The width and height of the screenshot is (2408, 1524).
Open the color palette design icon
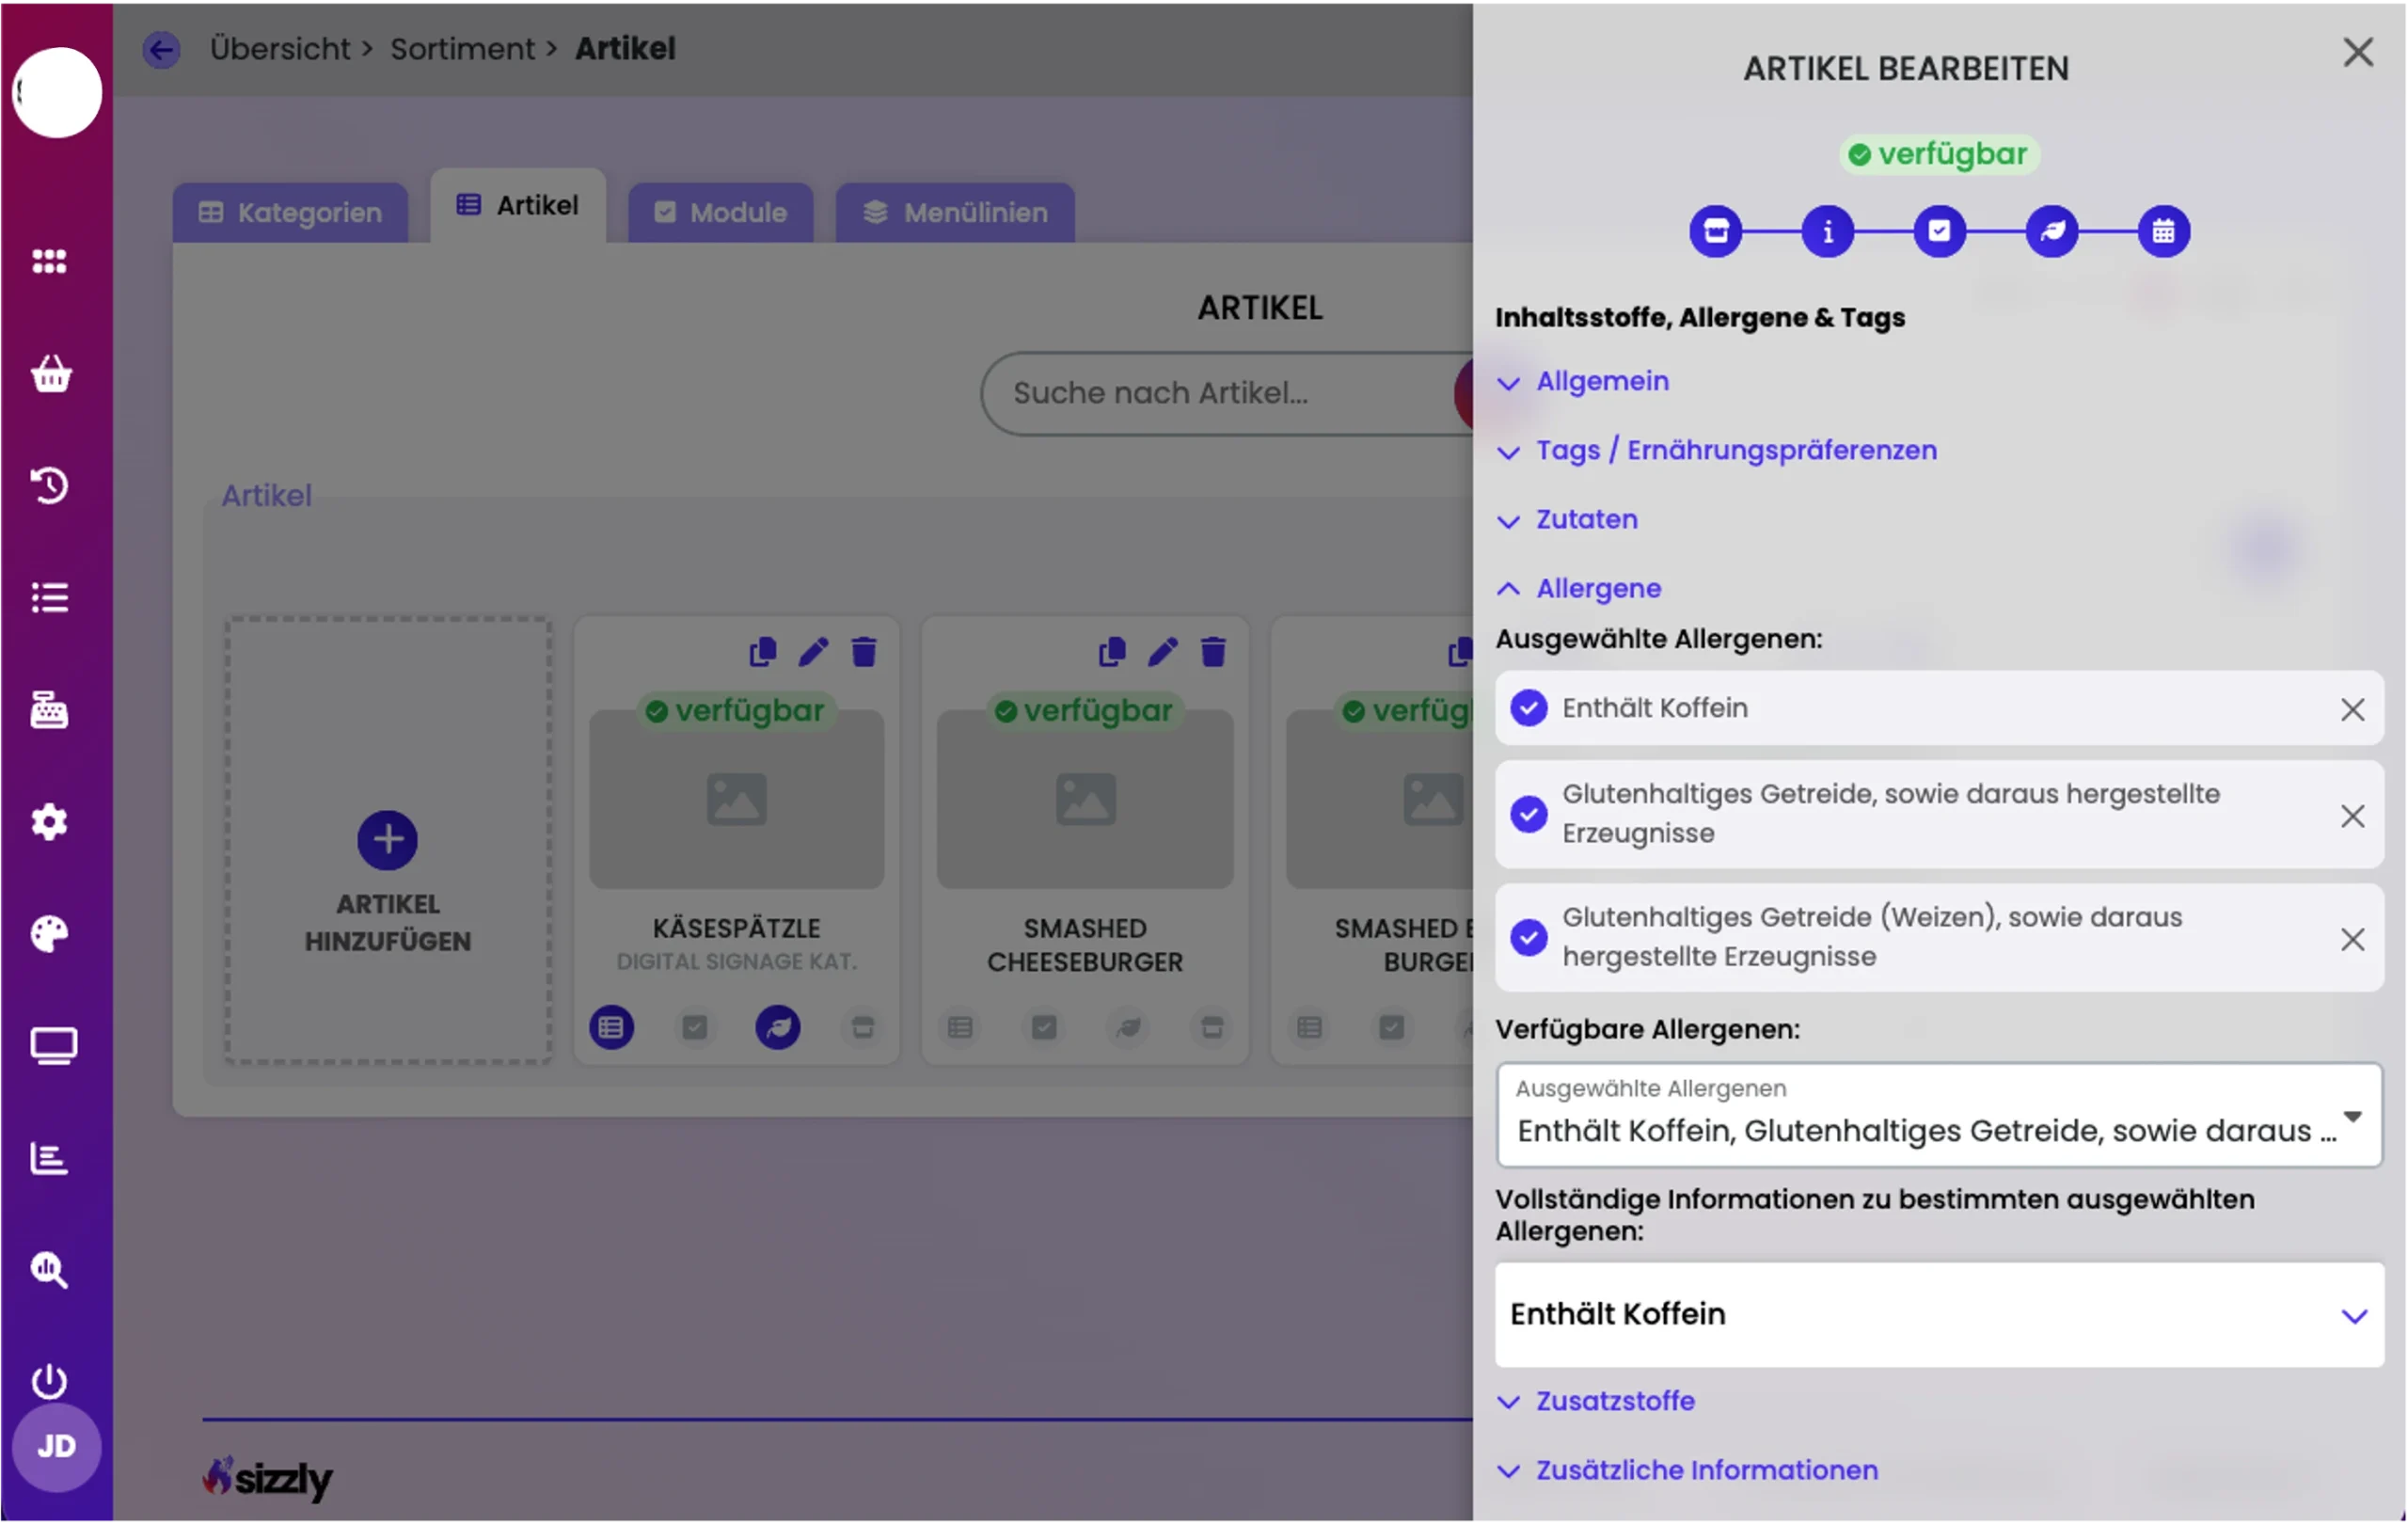pyautogui.click(x=49, y=934)
